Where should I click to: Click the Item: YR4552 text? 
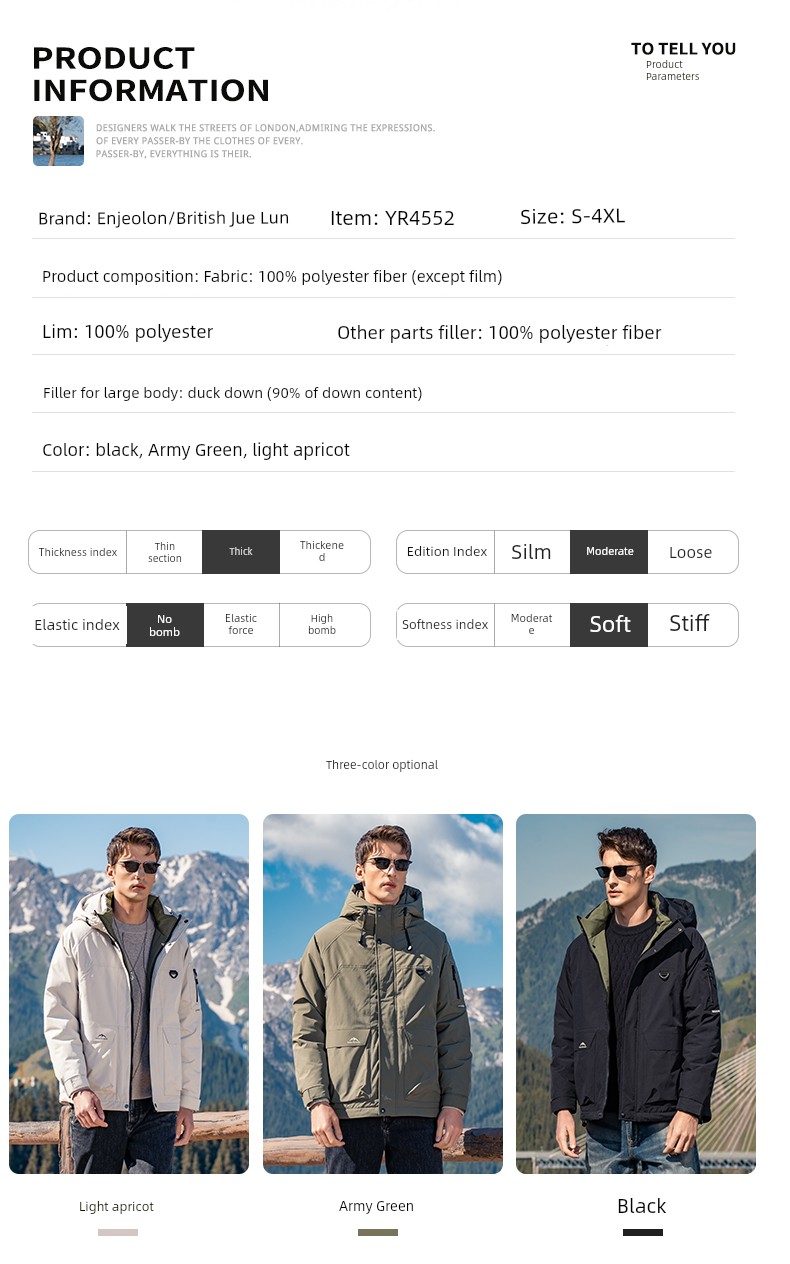[392, 218]
